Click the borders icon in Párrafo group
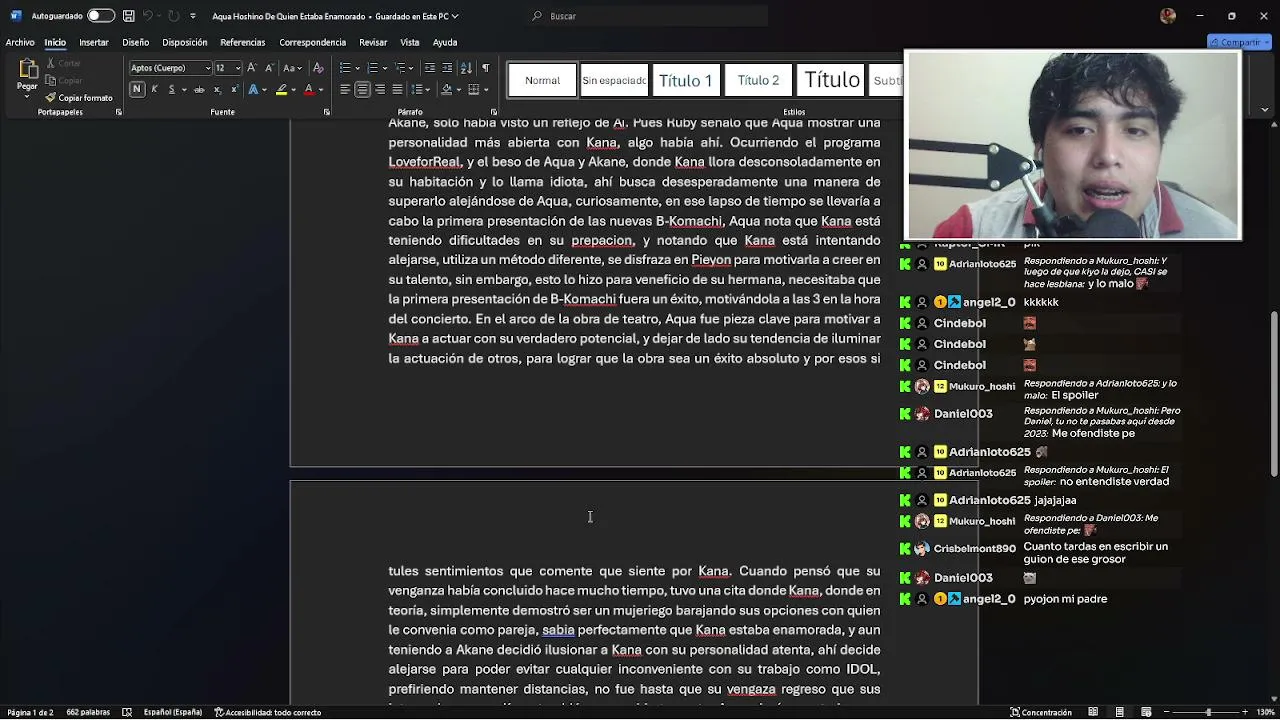This screenshot has height=720, width=1280. point(473,90)
